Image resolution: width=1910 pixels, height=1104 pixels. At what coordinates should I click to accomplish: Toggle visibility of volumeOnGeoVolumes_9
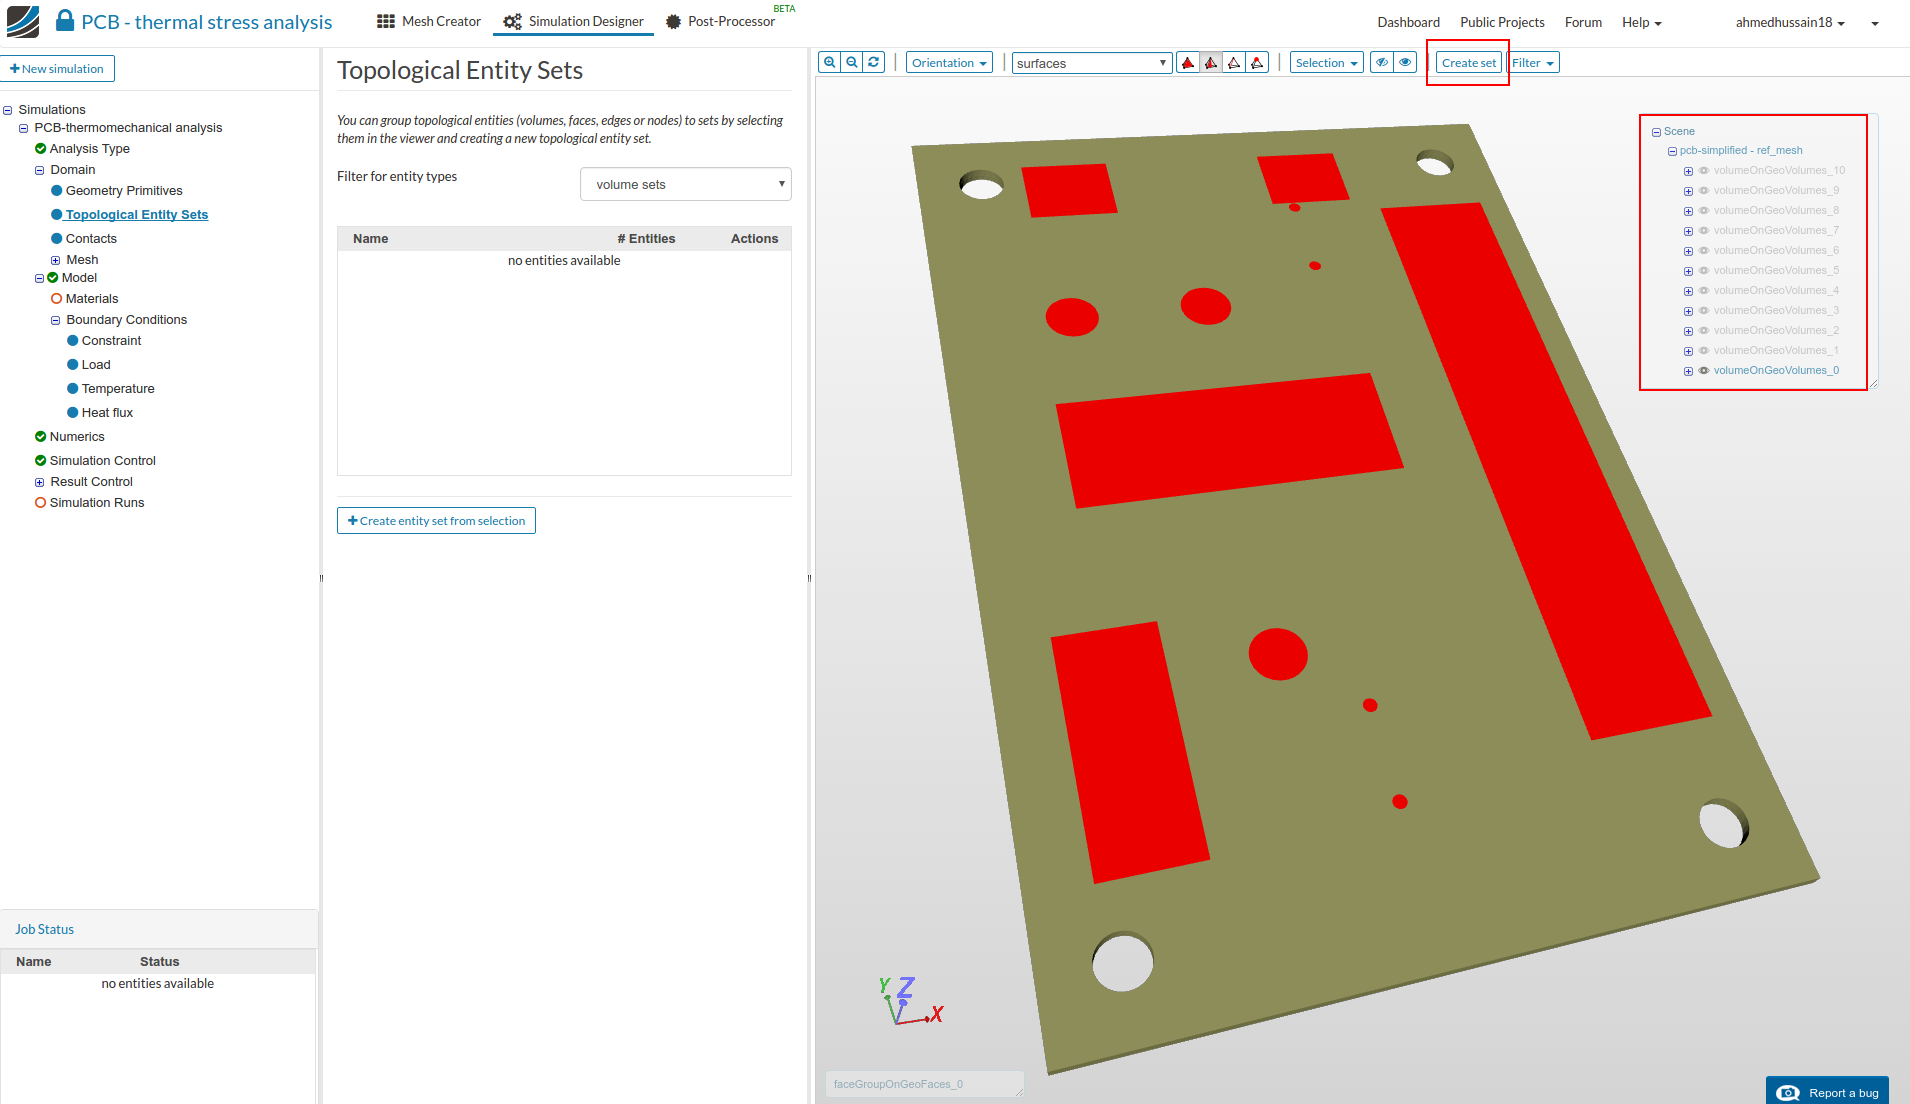coord(1704,191)
